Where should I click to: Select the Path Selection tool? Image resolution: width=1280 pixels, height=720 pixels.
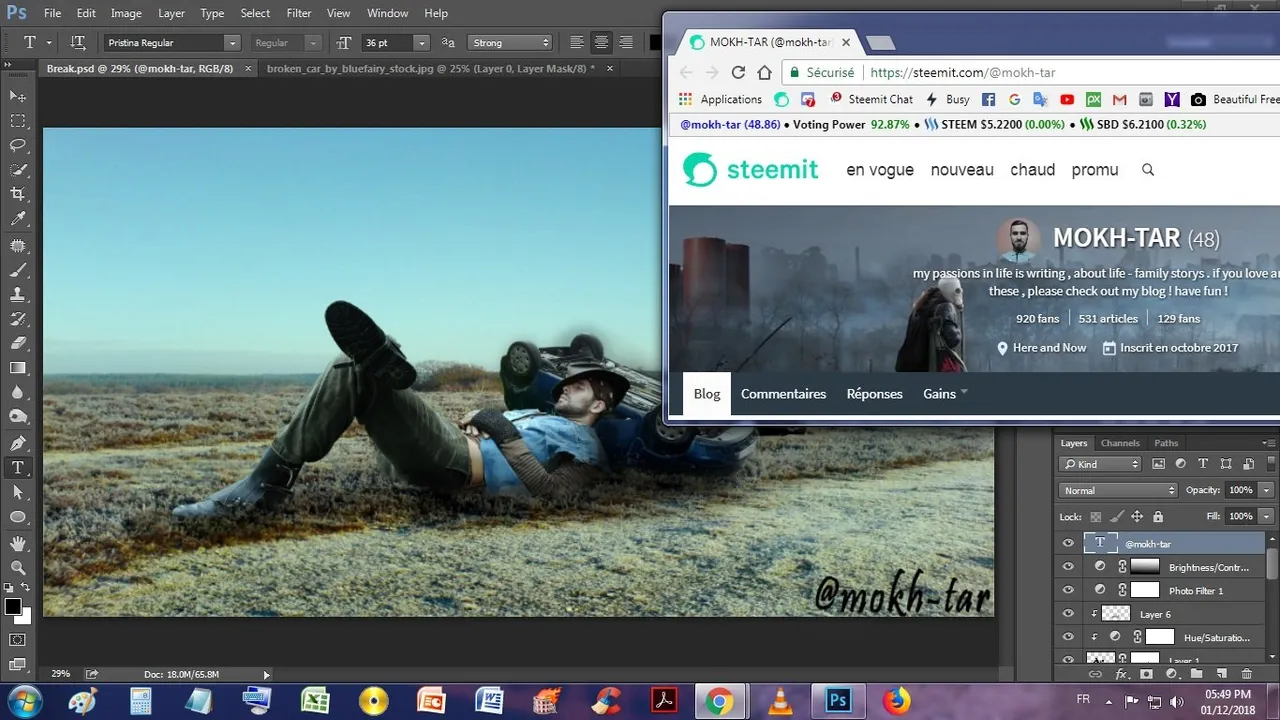click(18, 492)
